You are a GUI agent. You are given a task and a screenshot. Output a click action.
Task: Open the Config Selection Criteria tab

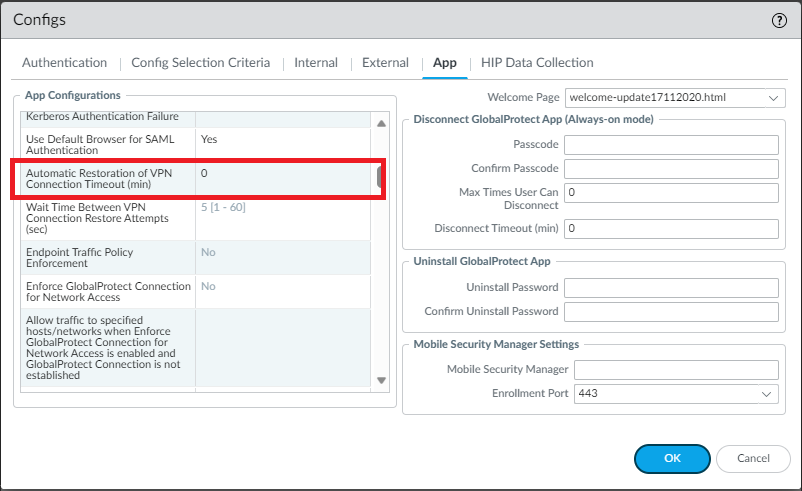(x=200, y=63)
